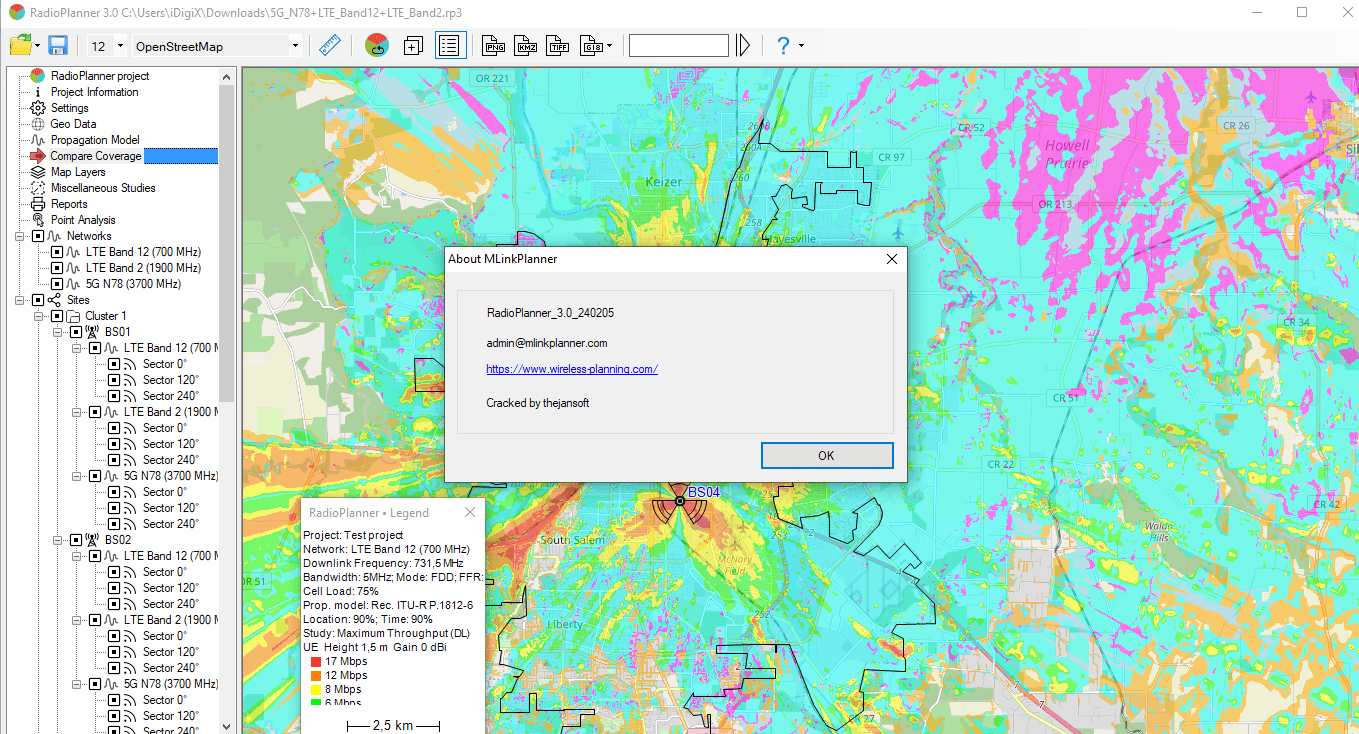The image size is (1359, 734).
Task: Toggle Sector 0° checkbox under BS01 LTE Band 12
Action: click(x=114, y=364)
